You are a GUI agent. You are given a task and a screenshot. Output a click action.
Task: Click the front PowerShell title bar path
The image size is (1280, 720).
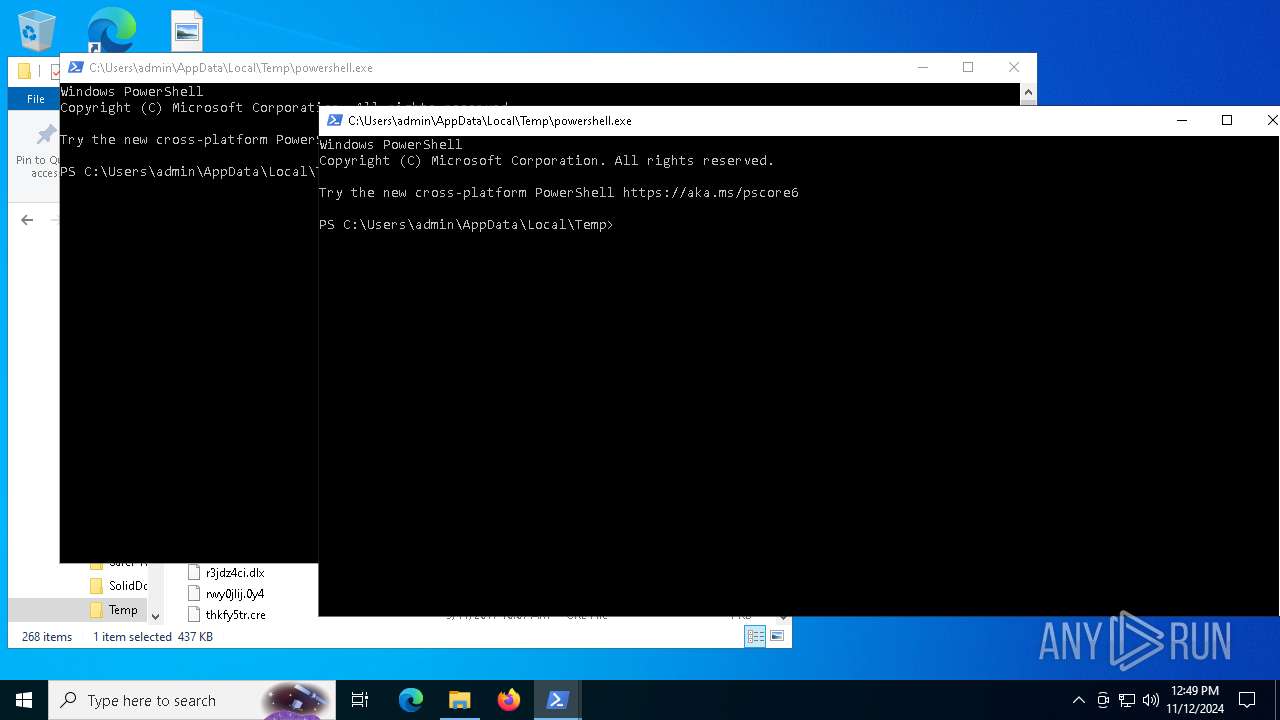(490, 121)
